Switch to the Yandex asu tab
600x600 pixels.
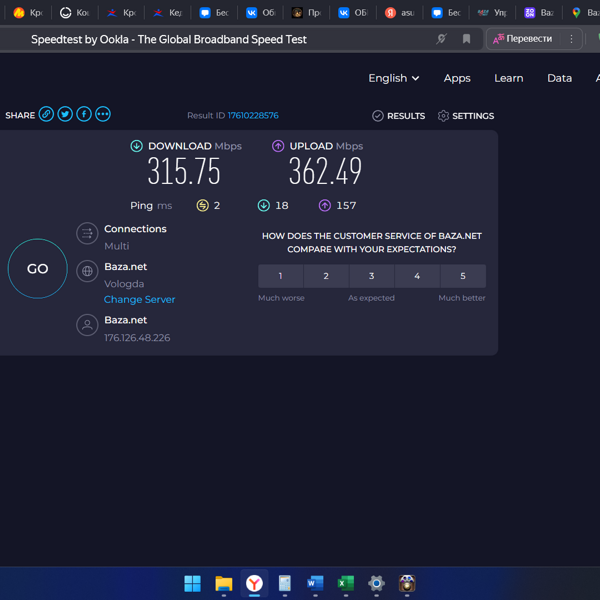pos(399,13)
